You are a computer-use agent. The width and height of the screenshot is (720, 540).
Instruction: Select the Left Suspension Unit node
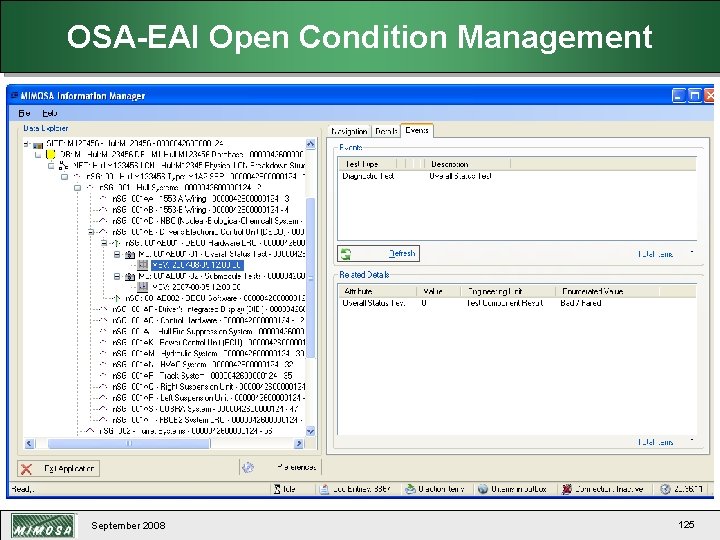point(208,398)
